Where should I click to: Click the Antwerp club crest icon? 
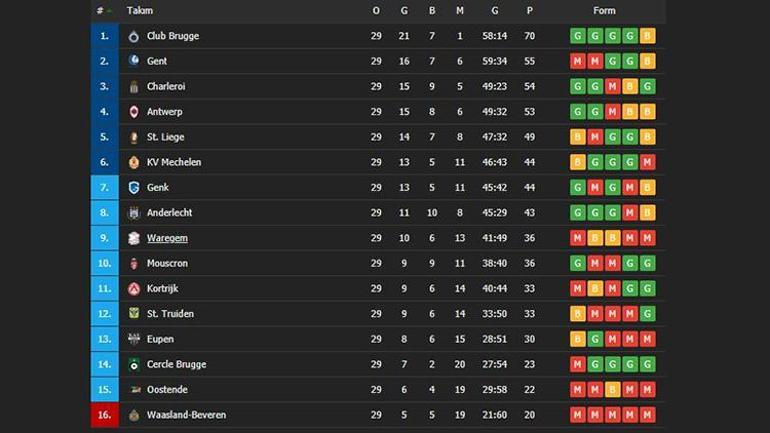134,112
